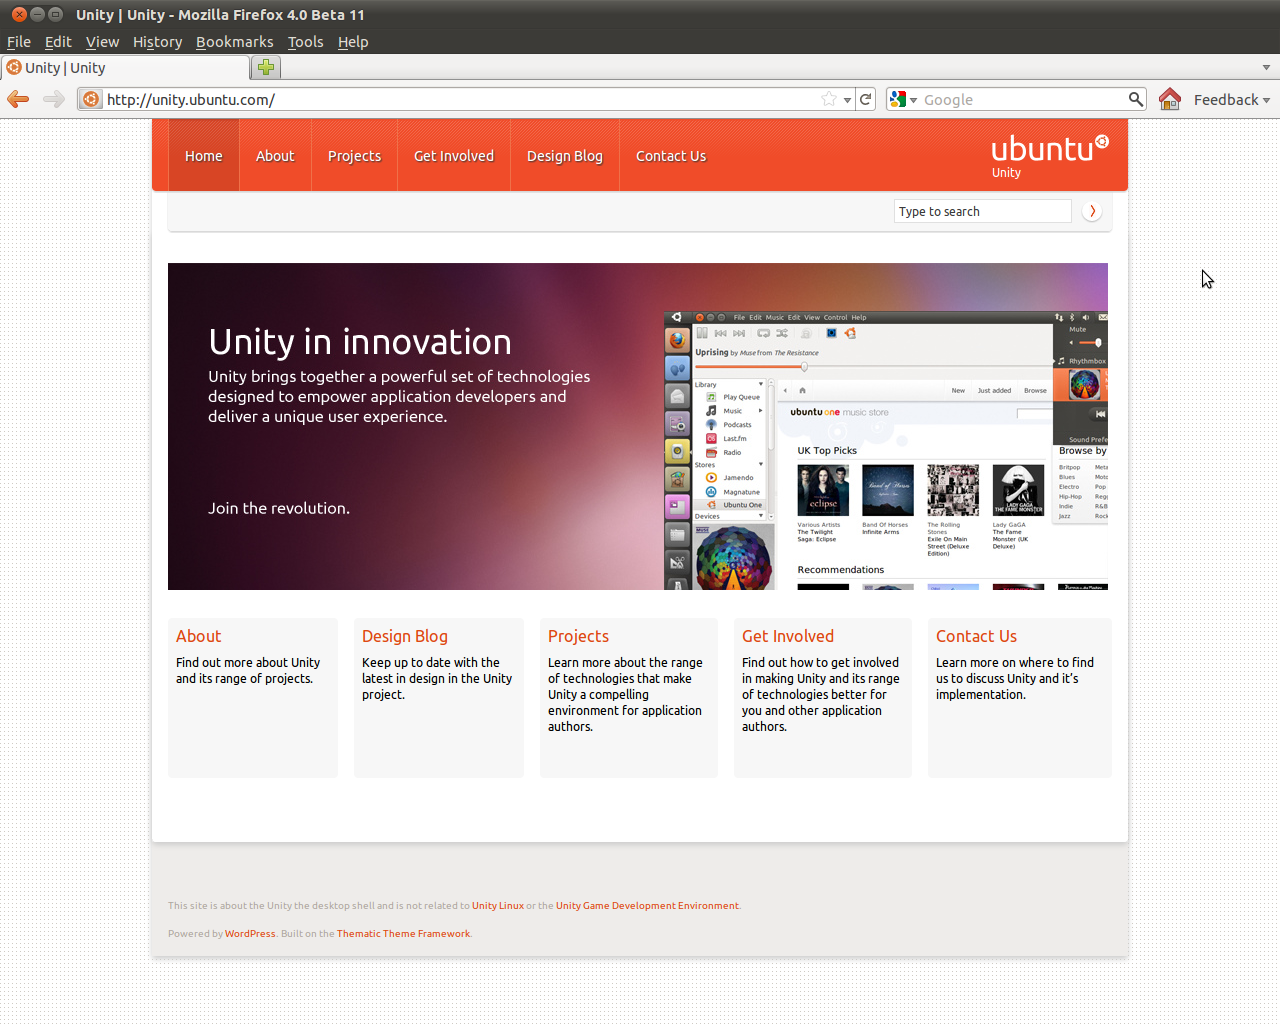Click the Unity desktop screenshot in the banner
The height and width of the screenshot is (1024, 1280).
tap(886, 451)
